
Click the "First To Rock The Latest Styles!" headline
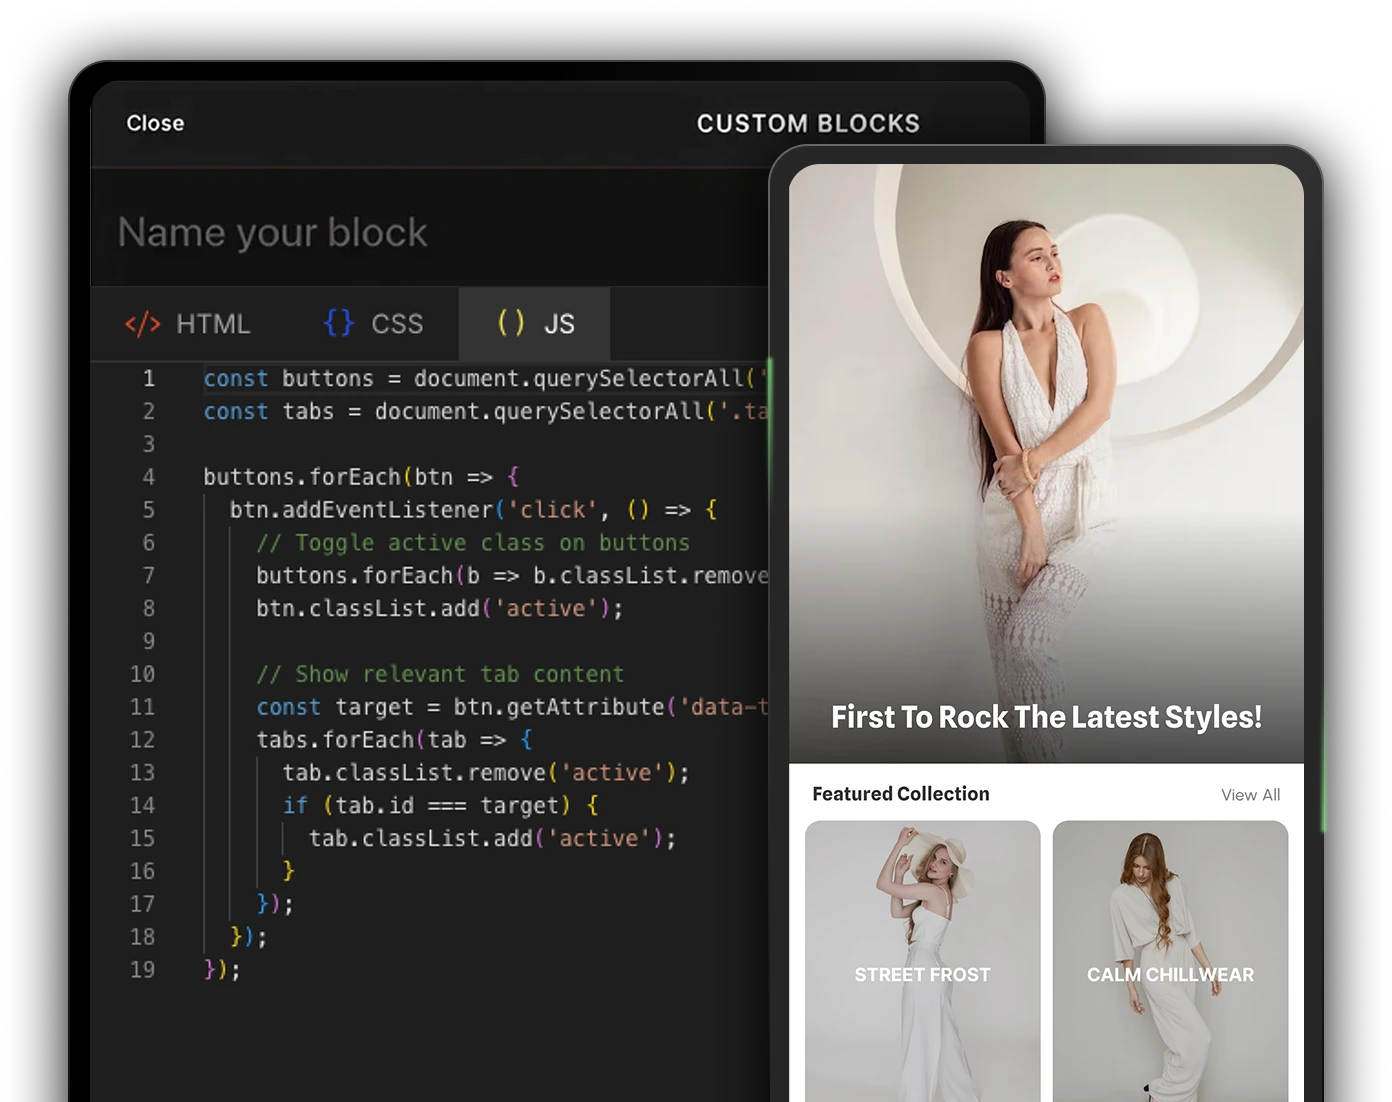(x=1046, y=717)
